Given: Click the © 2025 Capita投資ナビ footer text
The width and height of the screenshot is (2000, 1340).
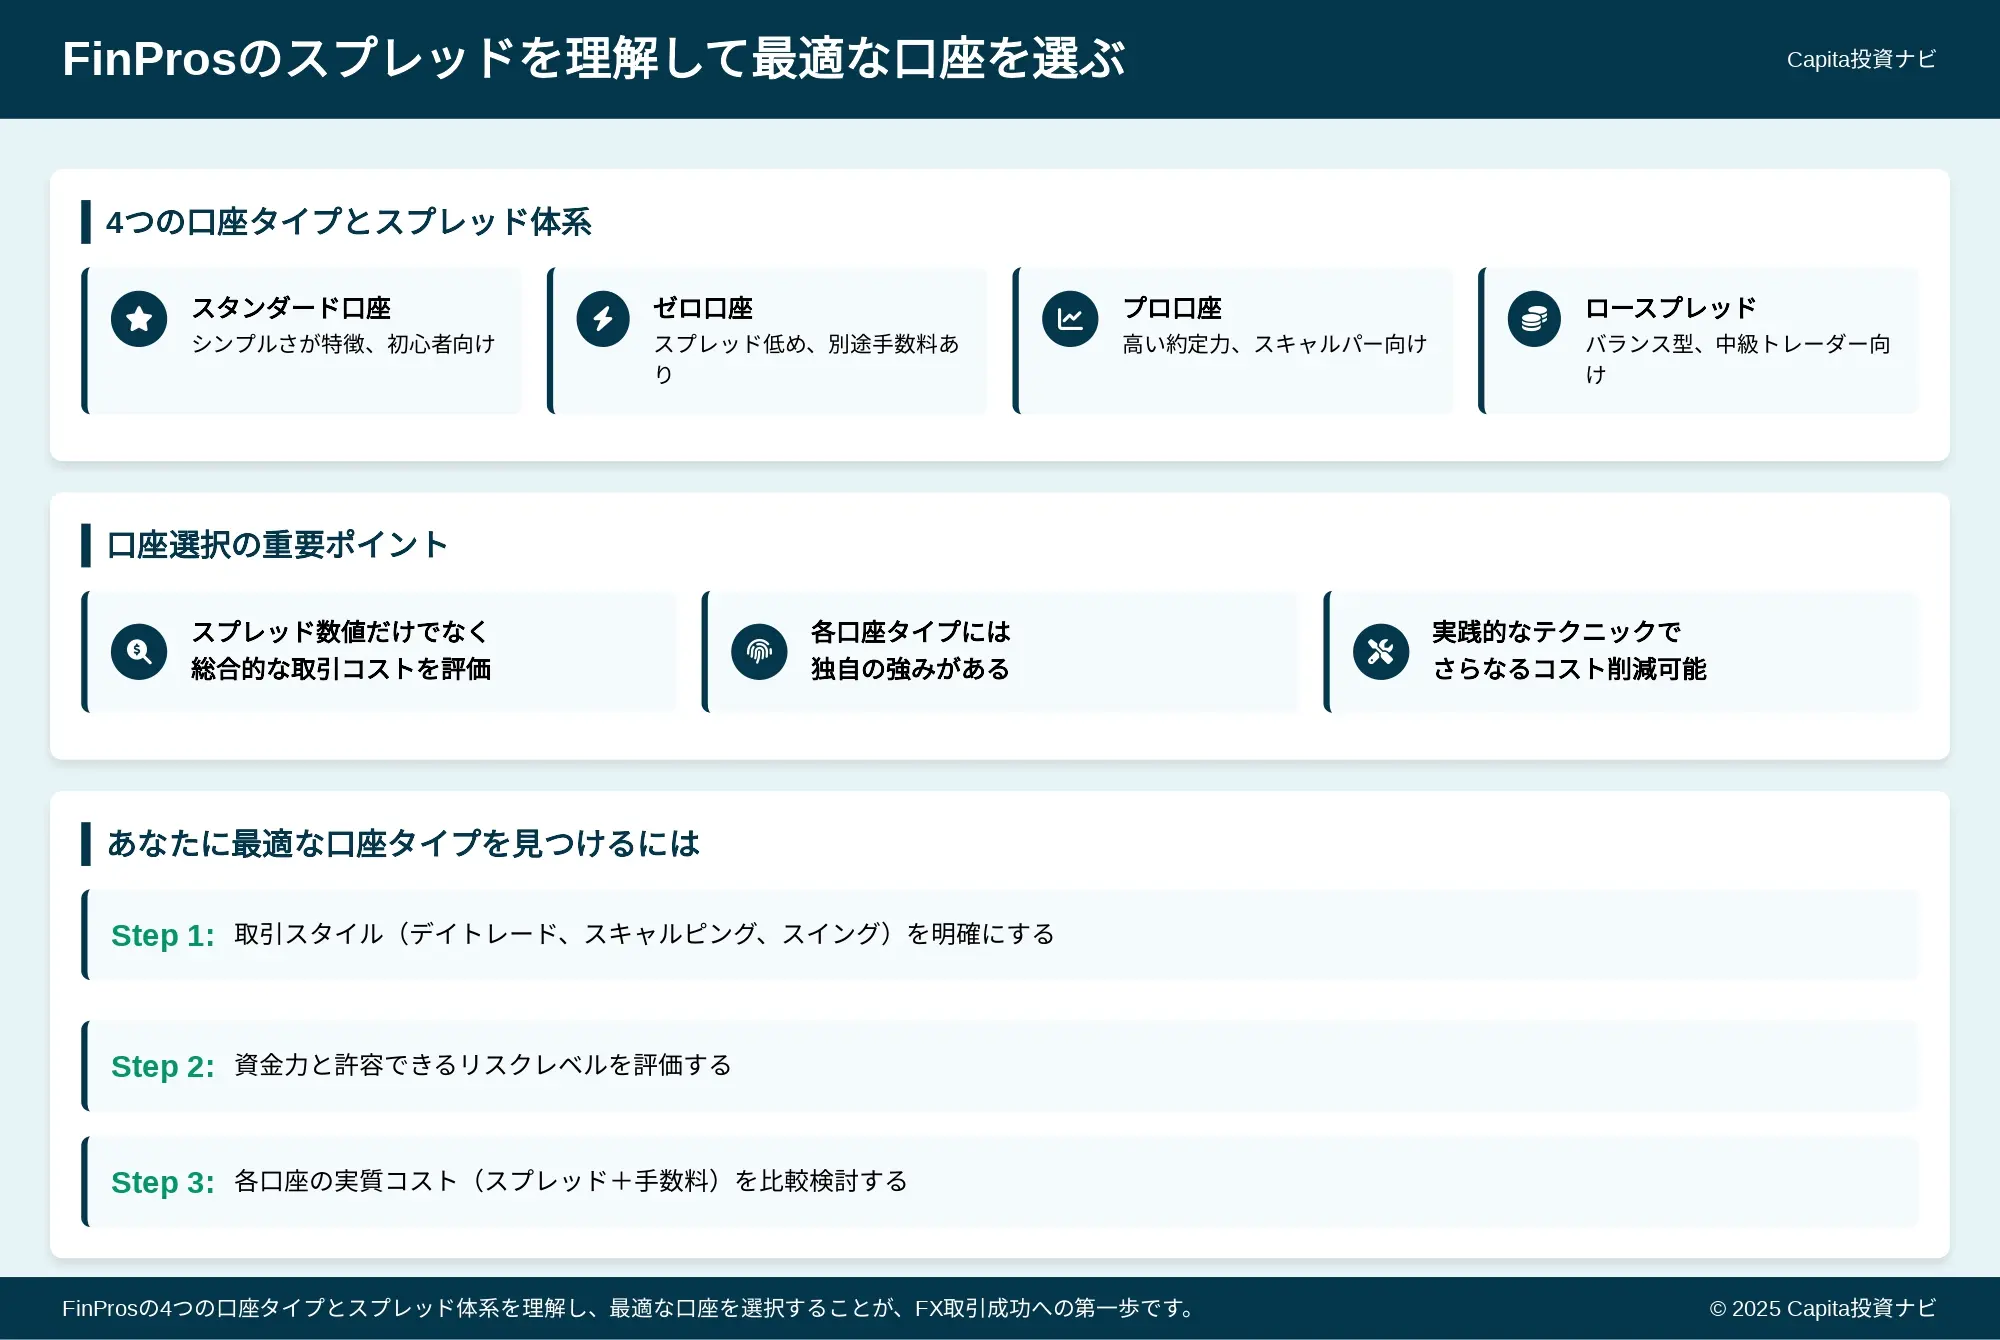Looking at the screenshot, I should tap(1823, 1308).
